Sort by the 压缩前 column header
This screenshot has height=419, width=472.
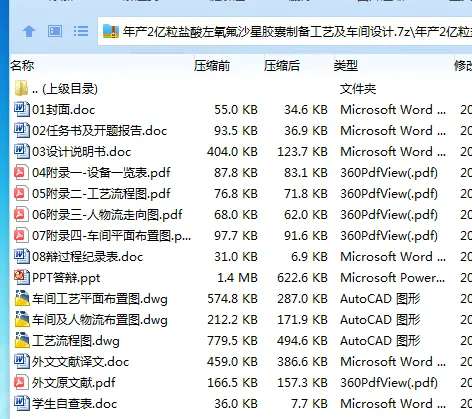click(x=212, y=66)
